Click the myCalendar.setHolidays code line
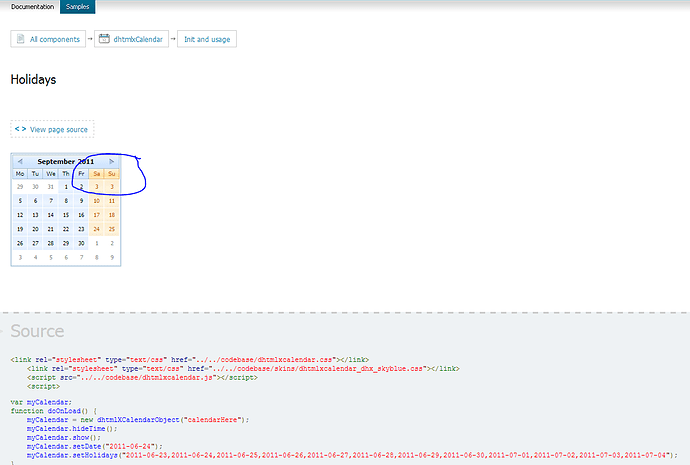 click(352, 455)
